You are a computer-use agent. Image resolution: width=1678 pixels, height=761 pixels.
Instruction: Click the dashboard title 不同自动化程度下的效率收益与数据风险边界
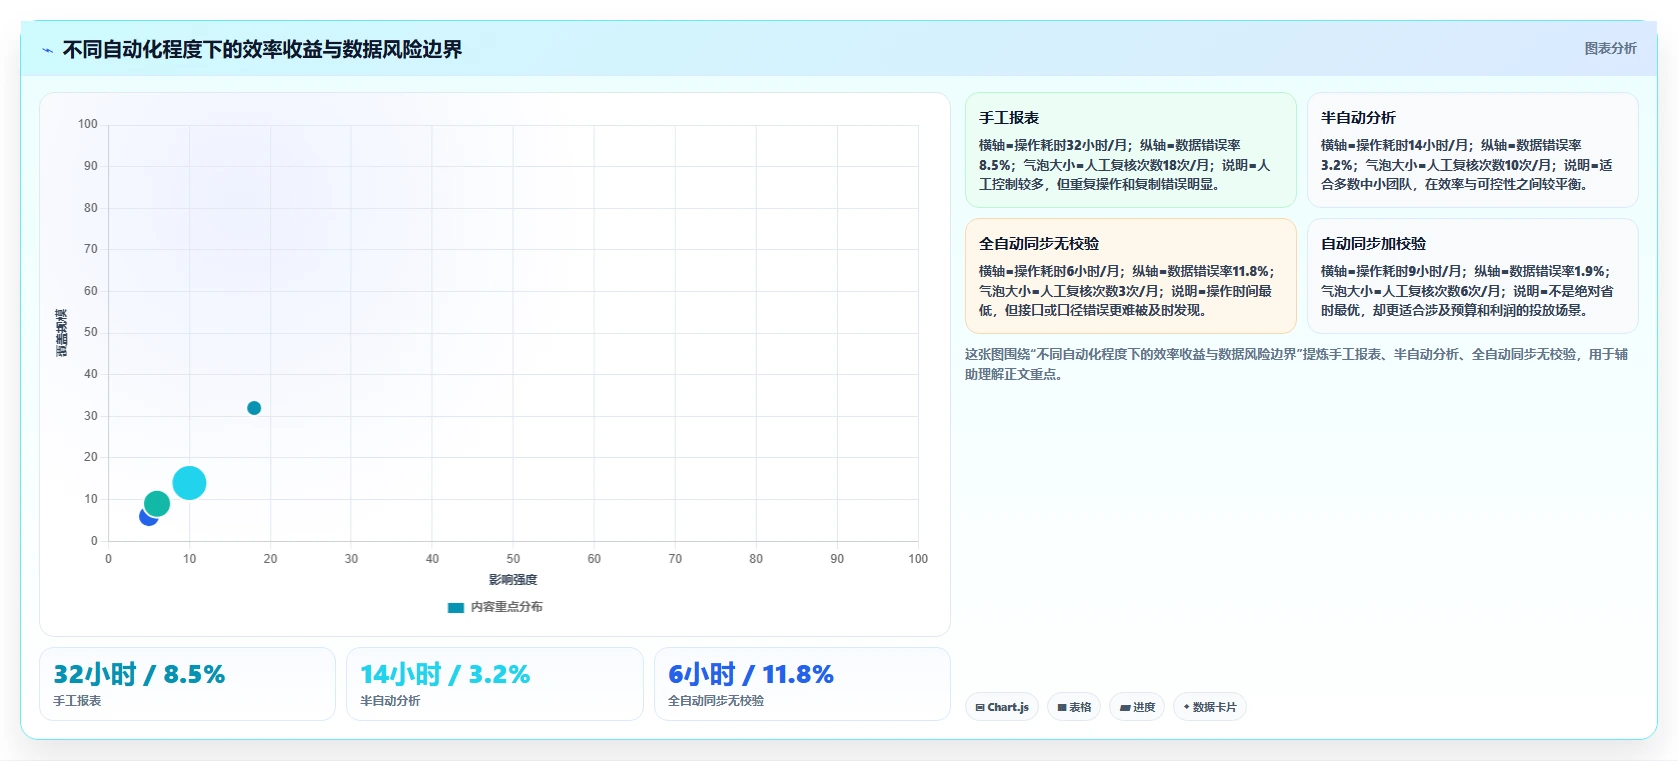262,49
